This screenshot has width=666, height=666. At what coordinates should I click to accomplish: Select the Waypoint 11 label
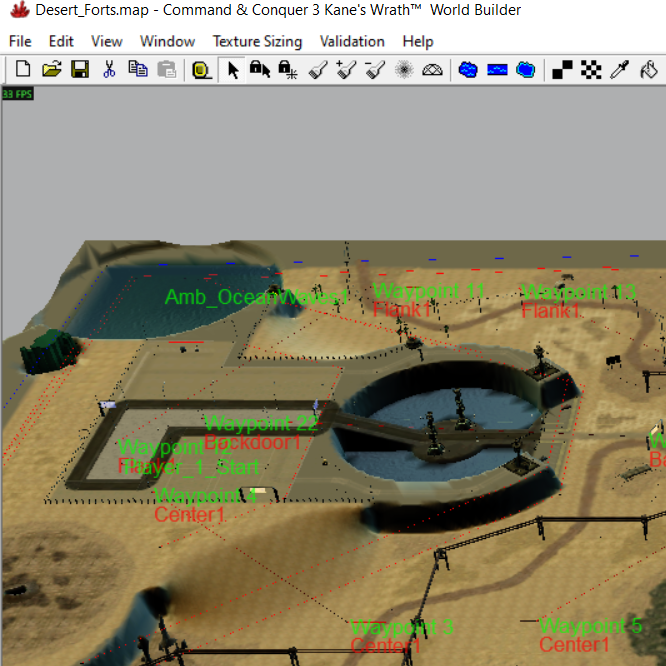pos(429,291)
